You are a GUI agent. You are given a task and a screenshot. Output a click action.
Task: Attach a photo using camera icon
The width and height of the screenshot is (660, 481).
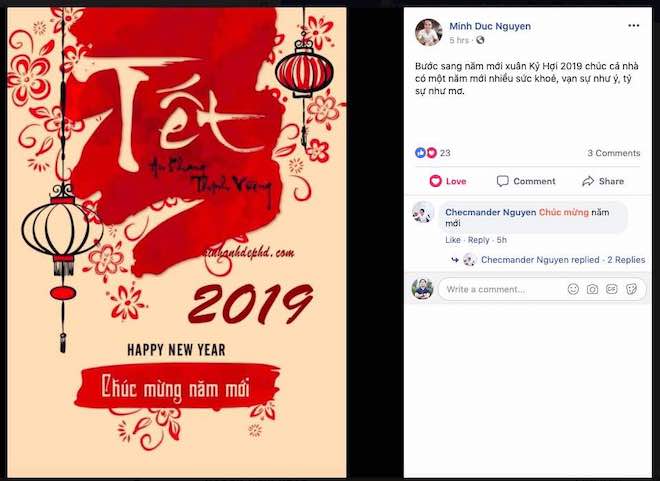pyautogui.click(x=592, y=289)
